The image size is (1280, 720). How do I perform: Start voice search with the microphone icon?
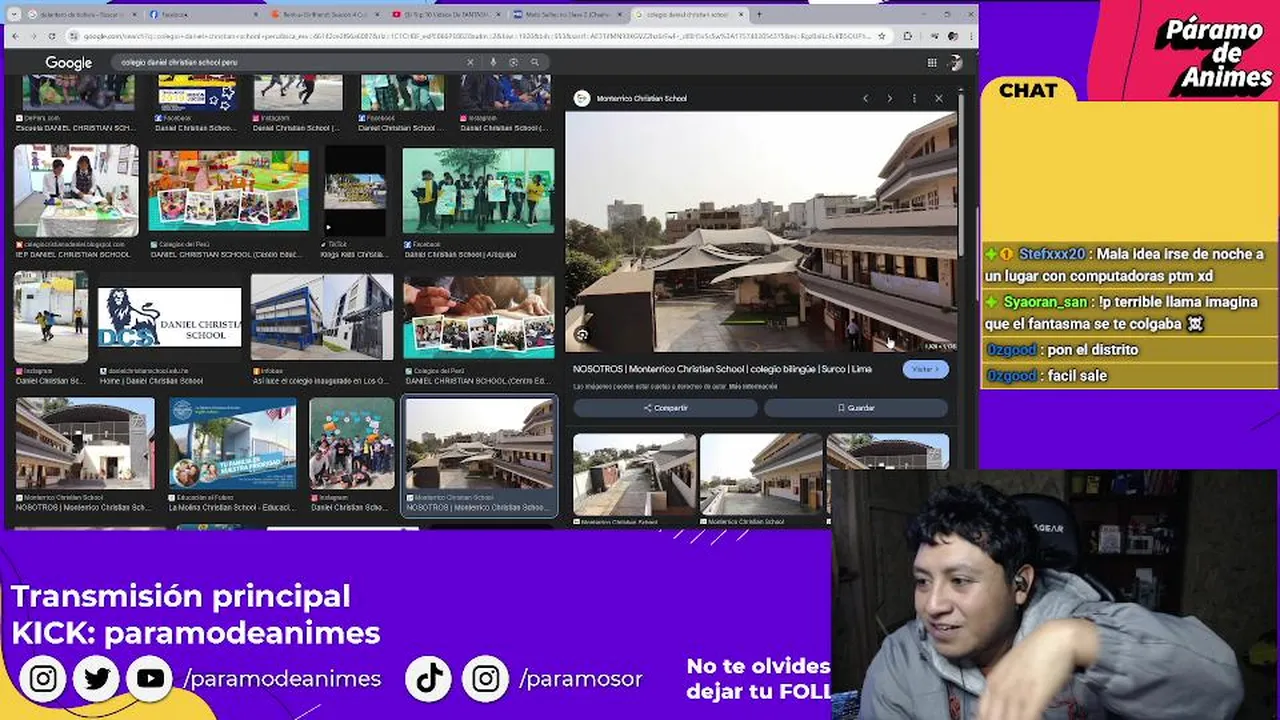(x=492, y=62)
